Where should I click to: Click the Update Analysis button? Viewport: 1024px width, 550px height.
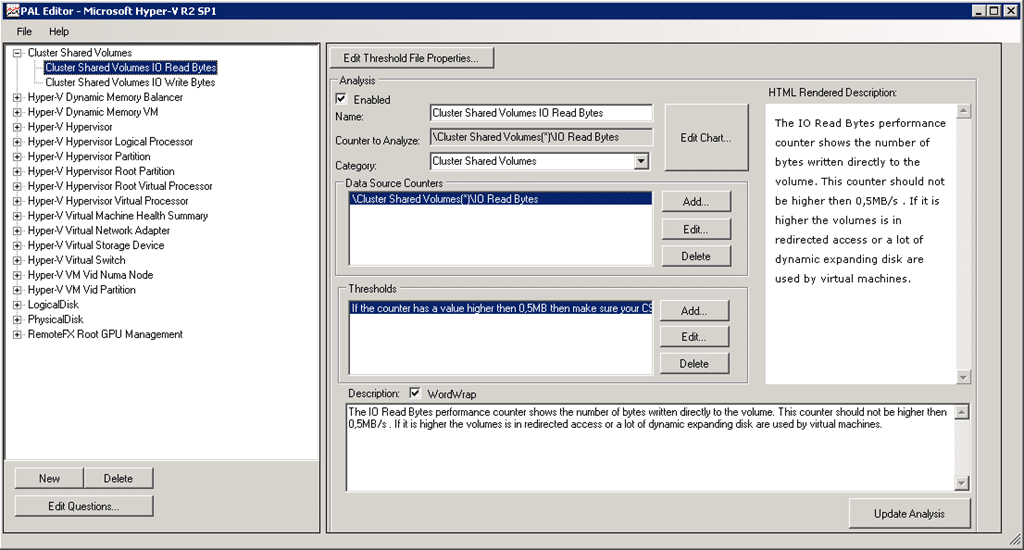point(910,513)
